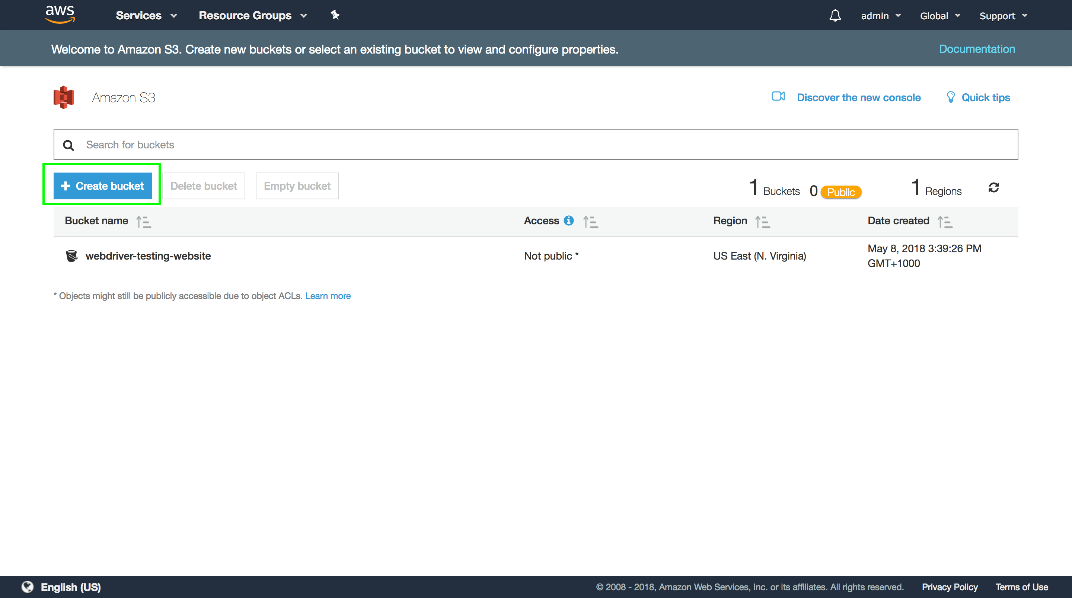Expand the admin account dropdown
Viewport: 1072px width, 598px height.
[x=880, y=16]
